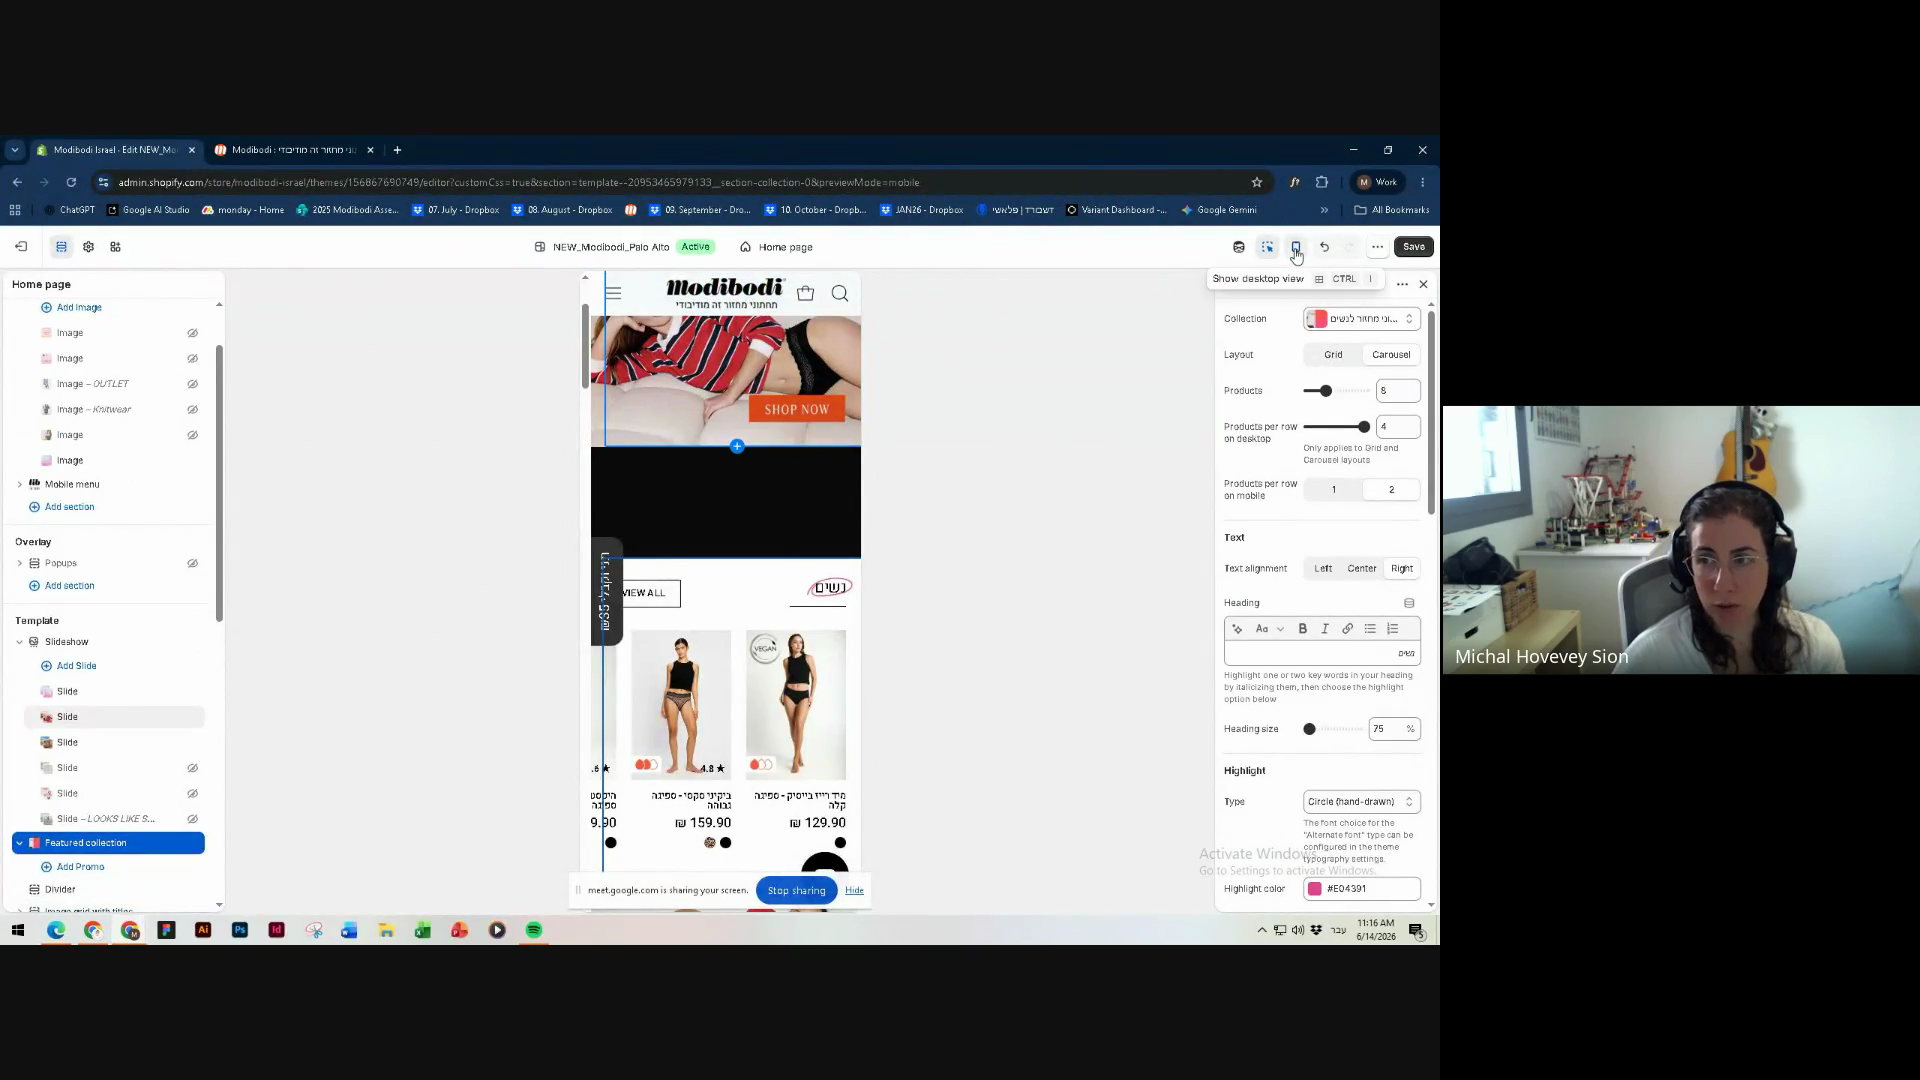Click Add Slide link
The image size is (1920, 1080).
click(68, 666)
